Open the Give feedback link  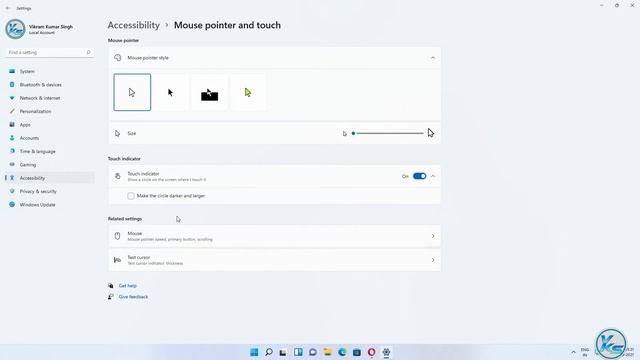click(133, 297)
